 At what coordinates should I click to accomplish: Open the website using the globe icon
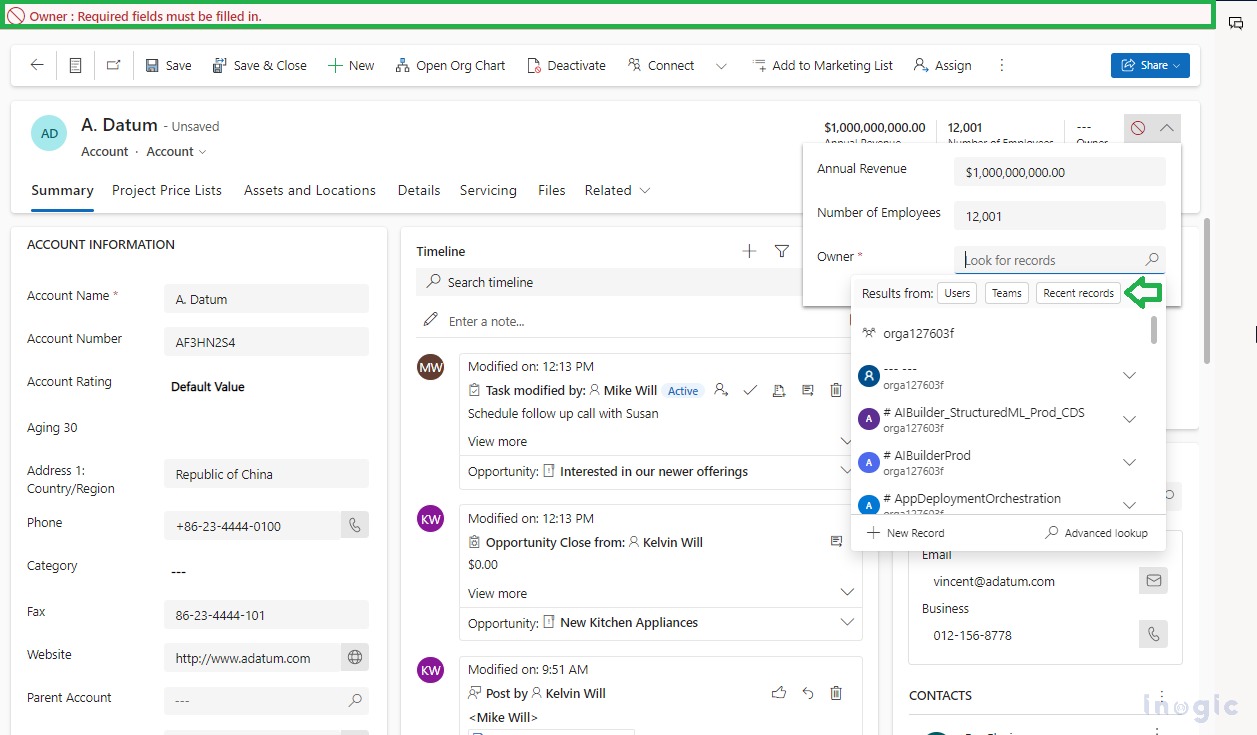tap(353, 658)
